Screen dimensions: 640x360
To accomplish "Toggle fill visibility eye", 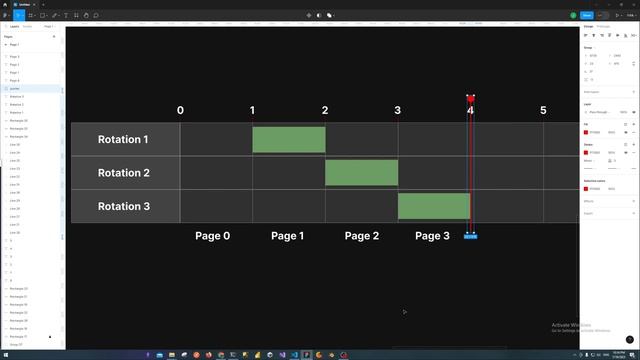I will (x=626, y=132).
